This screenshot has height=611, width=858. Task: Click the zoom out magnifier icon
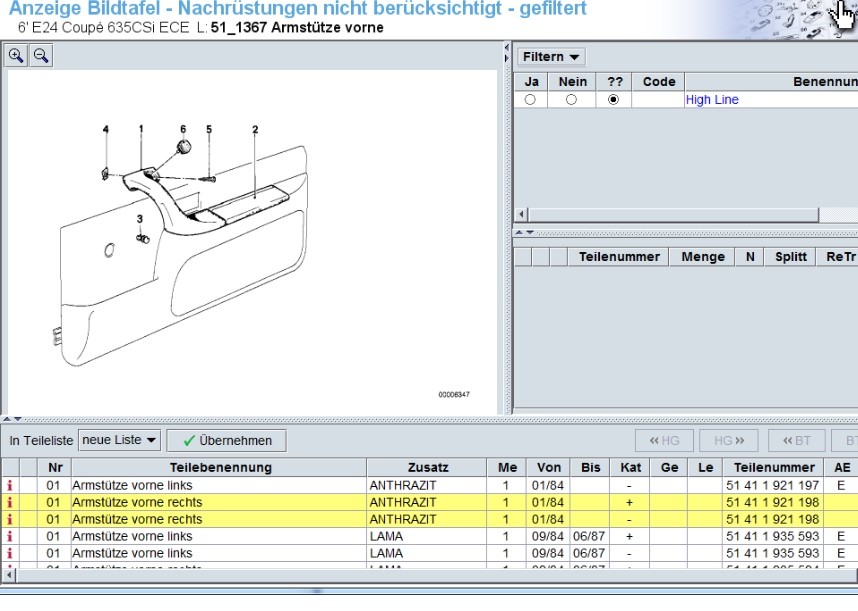(x=41, y=56)
